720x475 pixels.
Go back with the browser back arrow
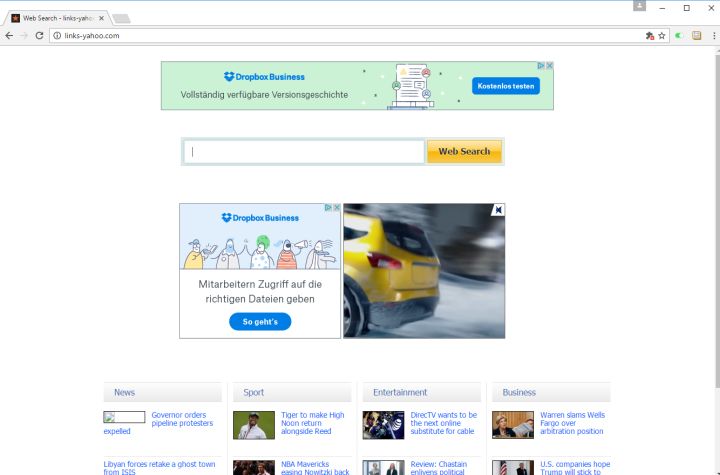click(9, 35)
